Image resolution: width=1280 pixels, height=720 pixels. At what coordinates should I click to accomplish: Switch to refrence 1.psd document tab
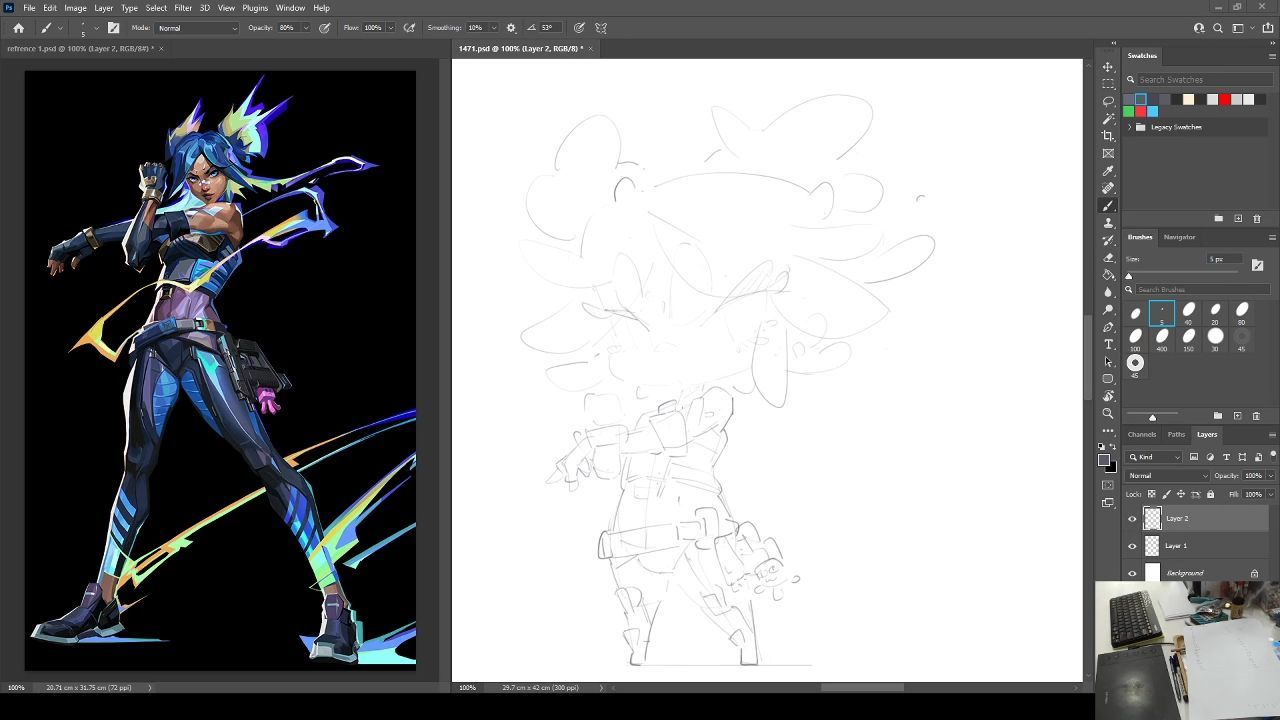[80, 48]
